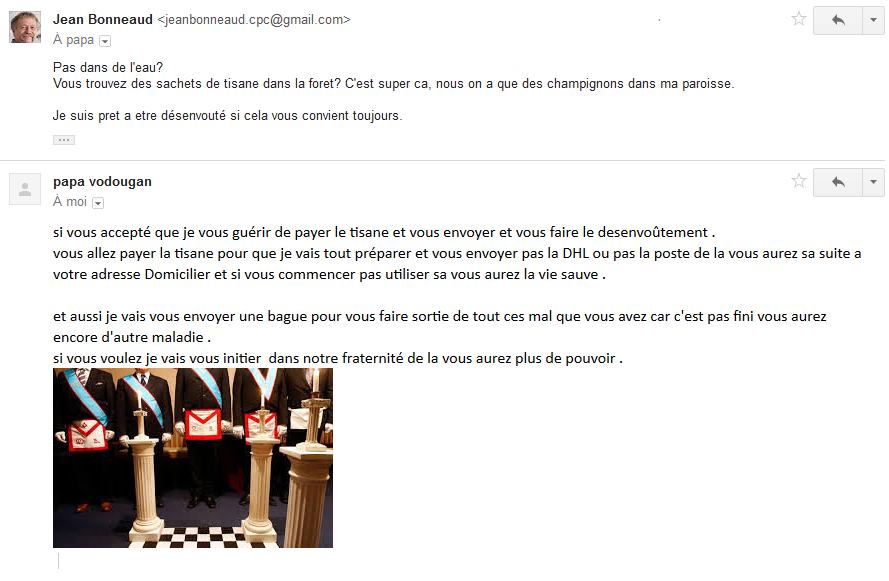Star papa vodougan's message

point(798,181)
